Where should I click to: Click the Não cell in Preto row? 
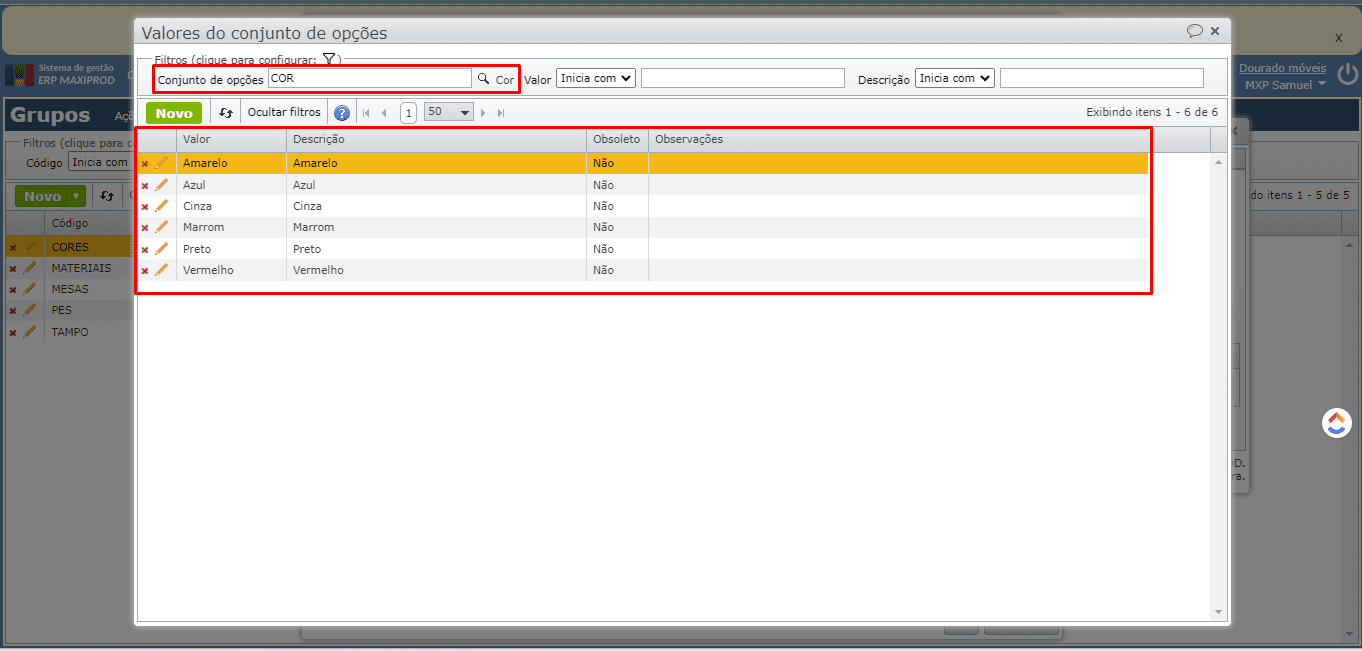coord(617,249)
